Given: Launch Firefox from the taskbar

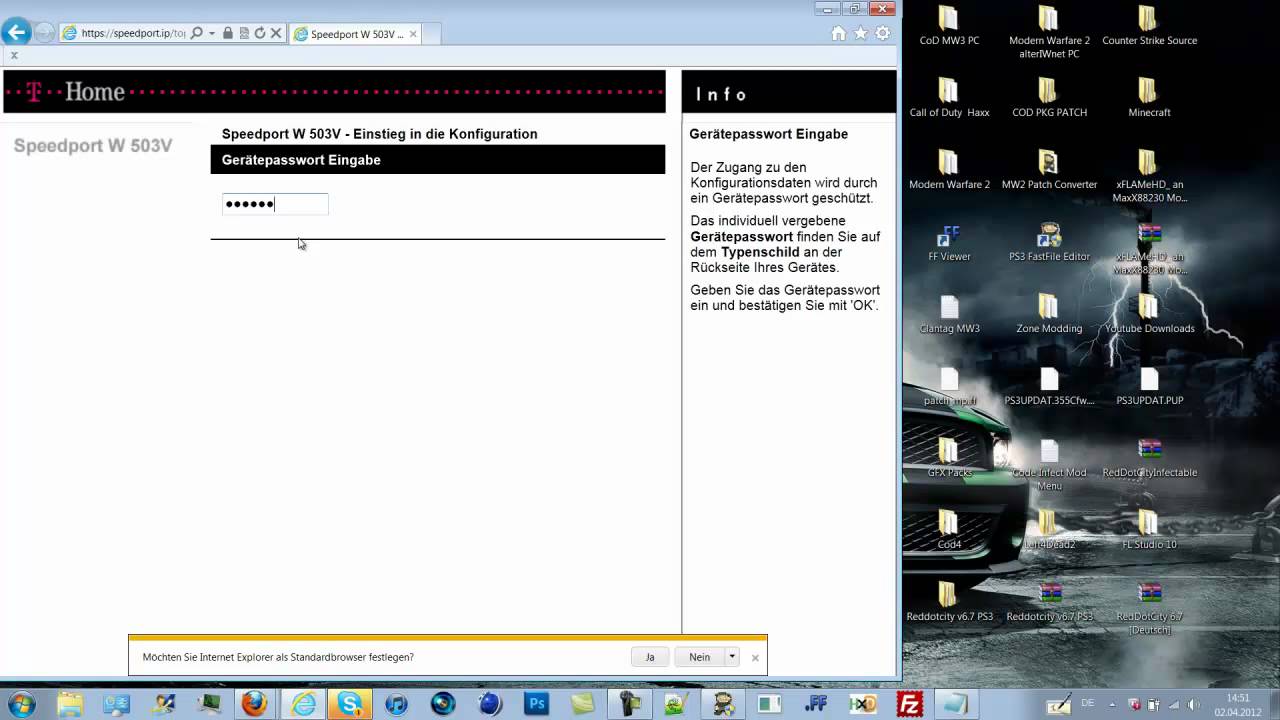Looking at the screenshot, I should [255, 704].
